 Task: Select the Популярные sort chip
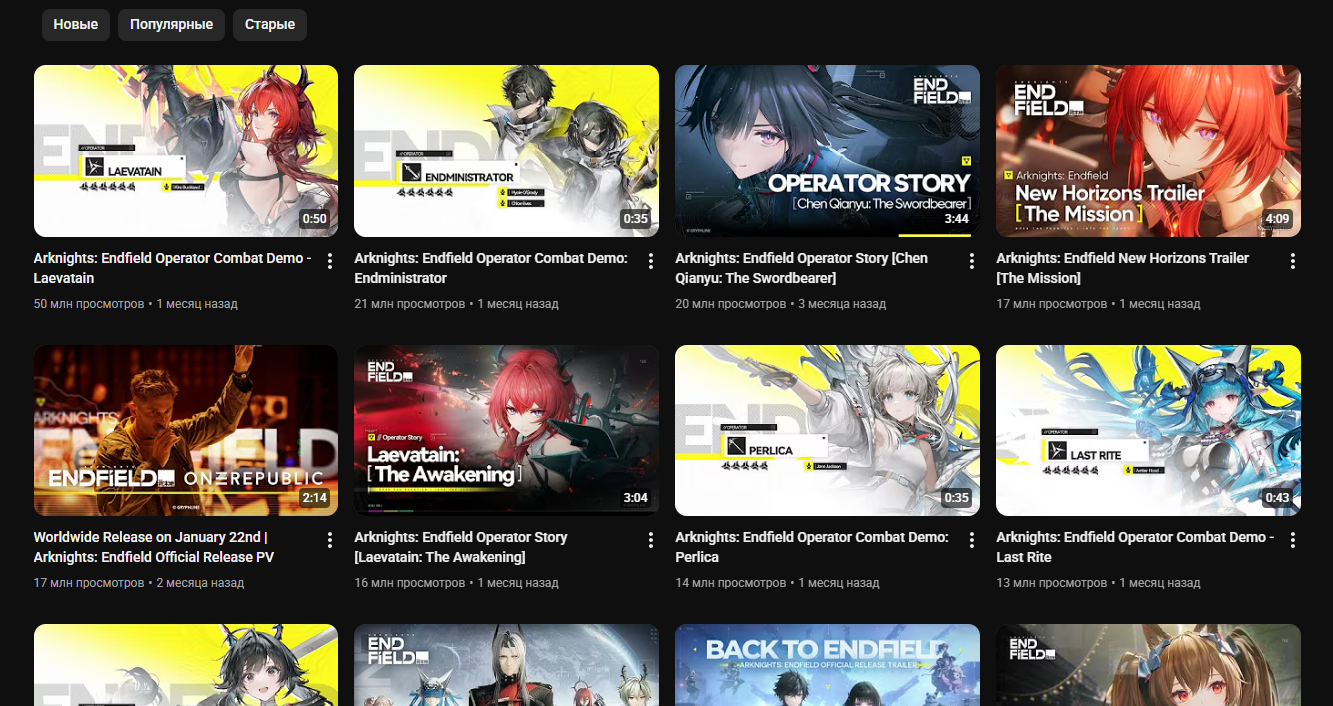click(171, 24)
